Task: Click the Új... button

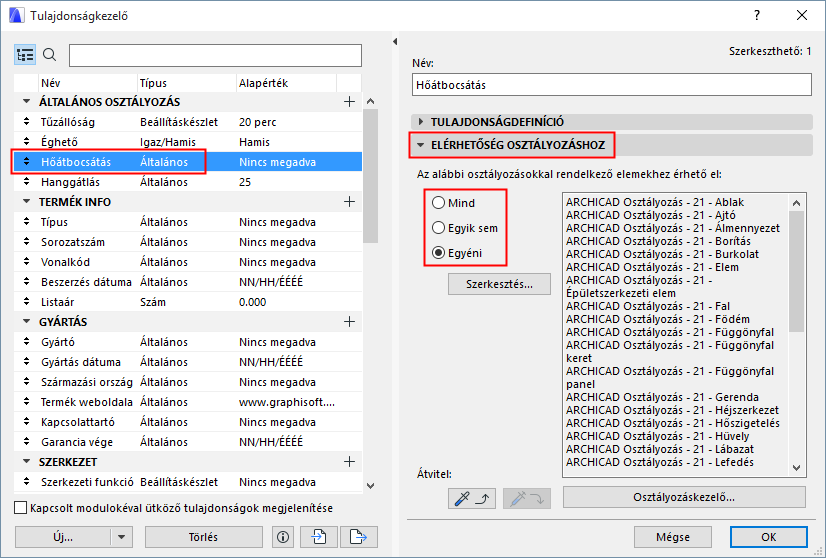Action: pyautogui.click(x=63, y=537)
